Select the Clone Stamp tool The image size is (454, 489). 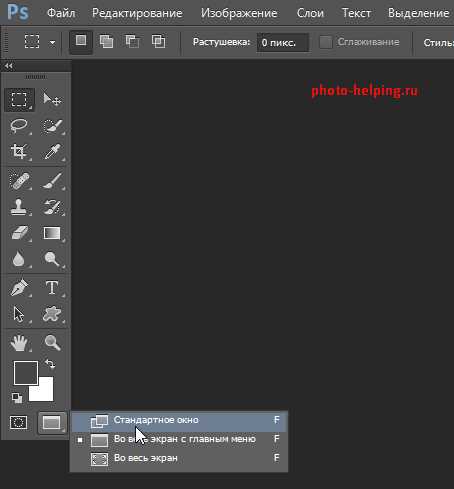(x=19, y=207)
